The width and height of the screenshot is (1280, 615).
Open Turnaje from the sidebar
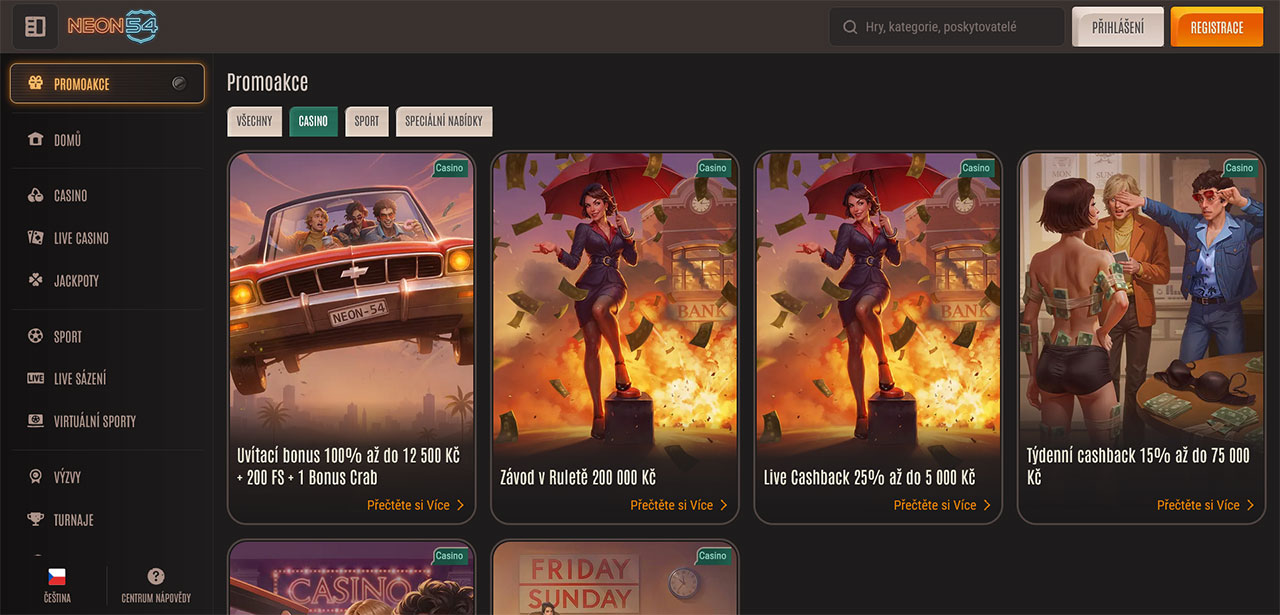(x=107, y=520)
